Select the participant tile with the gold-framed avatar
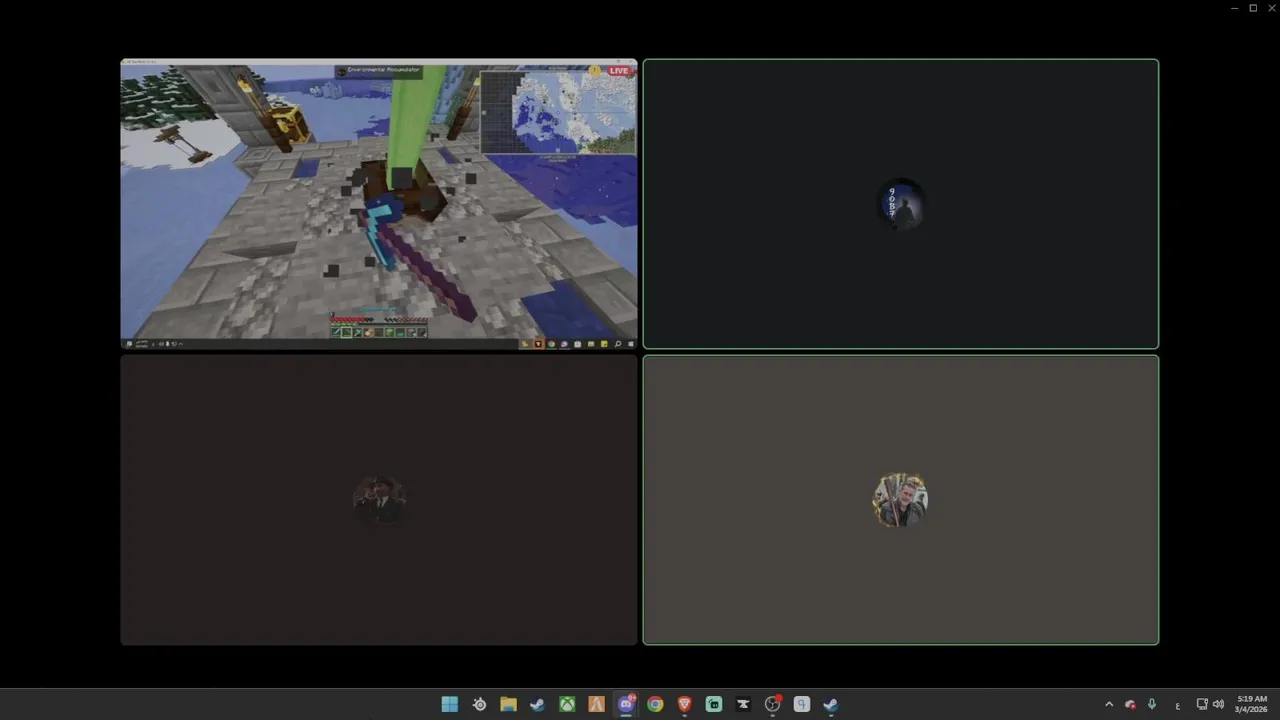Image resolution: width=1280 pixels, height=720 pixels. (x=901, y=500)
